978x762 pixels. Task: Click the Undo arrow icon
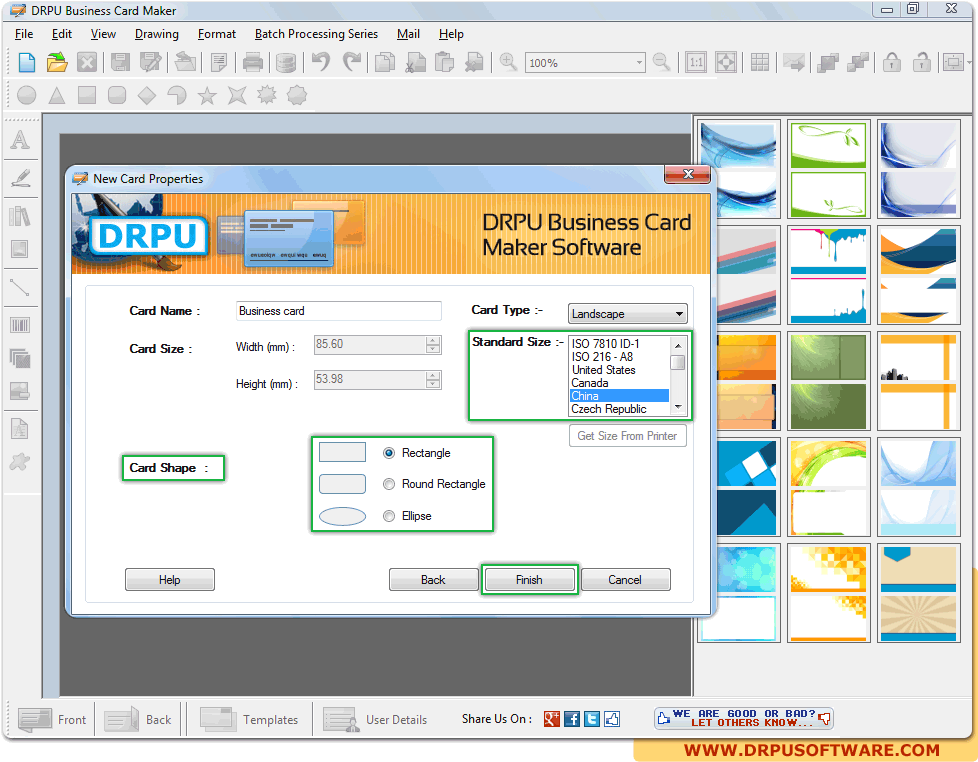(x=321, y=62)
